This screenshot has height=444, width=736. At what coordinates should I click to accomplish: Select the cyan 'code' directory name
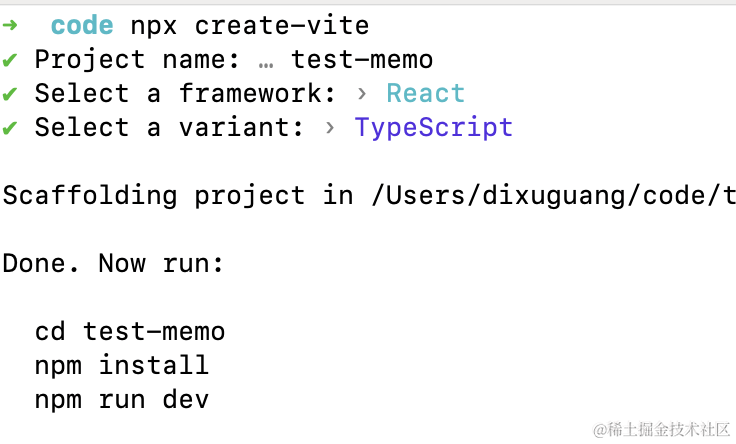[82, 26]
